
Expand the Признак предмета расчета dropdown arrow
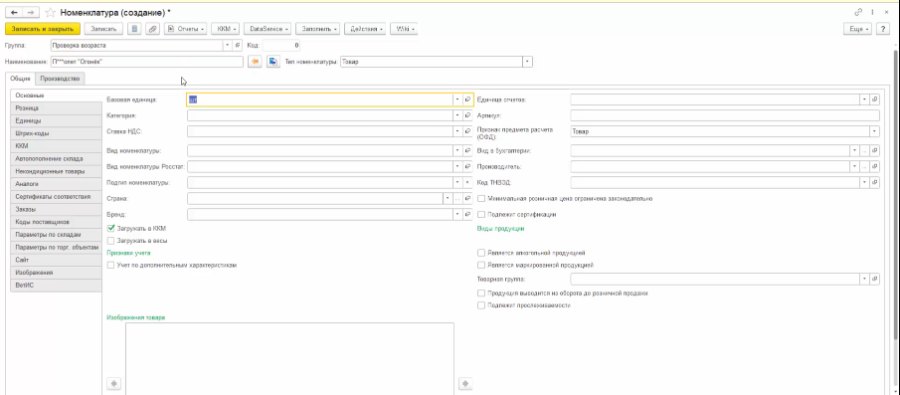point(875,131)
